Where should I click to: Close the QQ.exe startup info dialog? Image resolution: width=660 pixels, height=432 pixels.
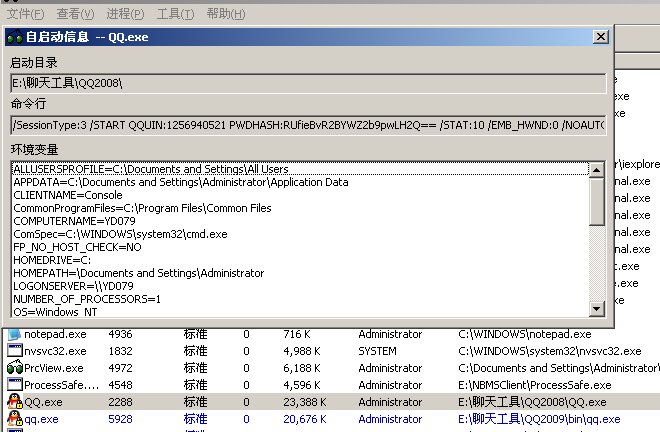tap(600, 37)
